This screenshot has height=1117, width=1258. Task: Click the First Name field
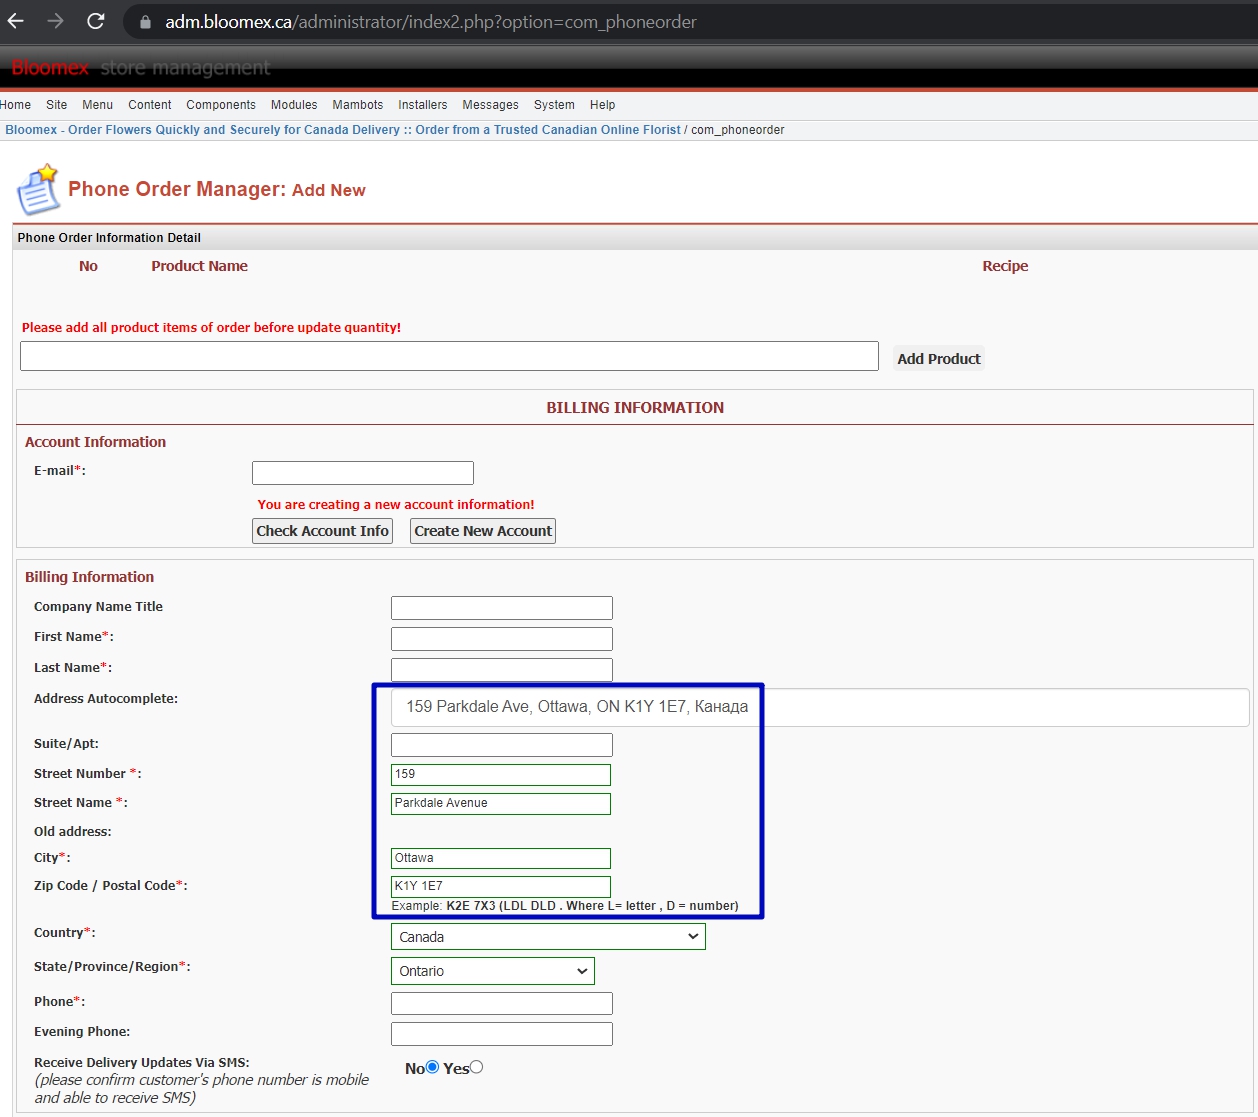click(x=502, y=639)
